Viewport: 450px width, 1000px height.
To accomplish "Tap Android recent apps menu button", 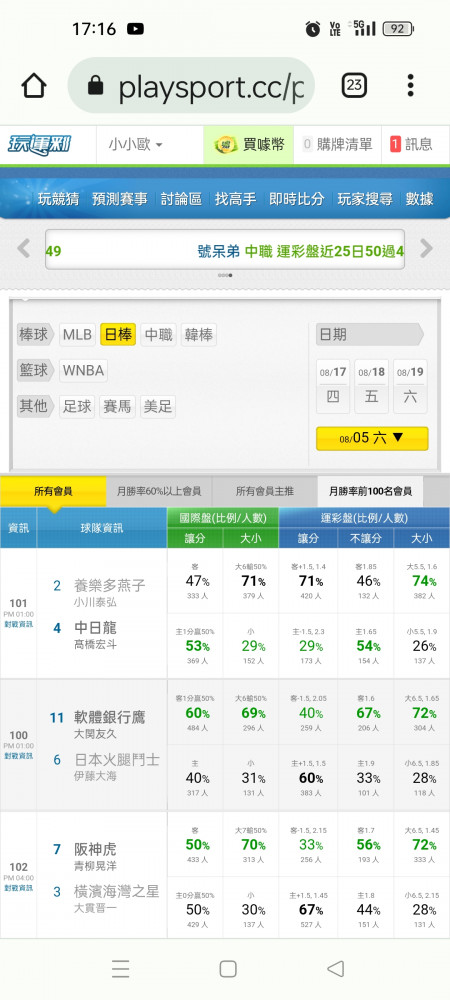I will click(x=120, y=969).
